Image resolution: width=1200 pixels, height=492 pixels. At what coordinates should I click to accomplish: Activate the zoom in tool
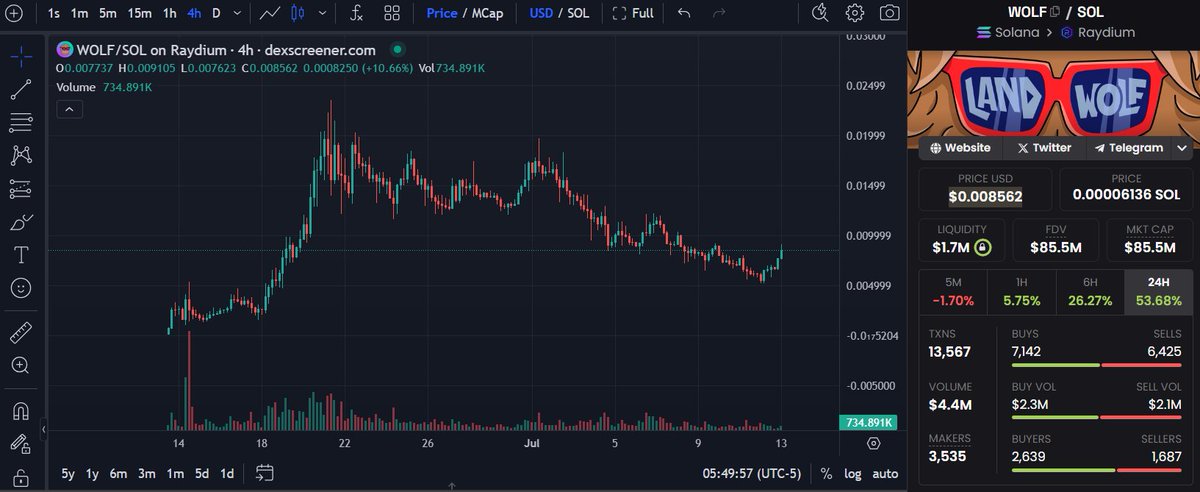pyautogui.click(x=20, y=365)
